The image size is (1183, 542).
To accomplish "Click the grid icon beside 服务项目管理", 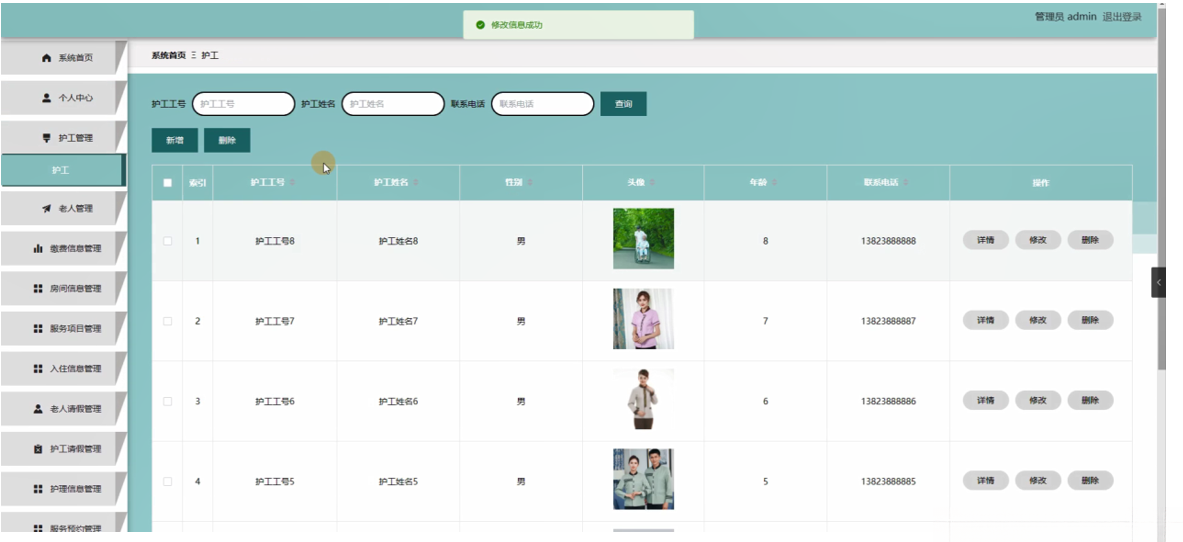I will (38, 328).
